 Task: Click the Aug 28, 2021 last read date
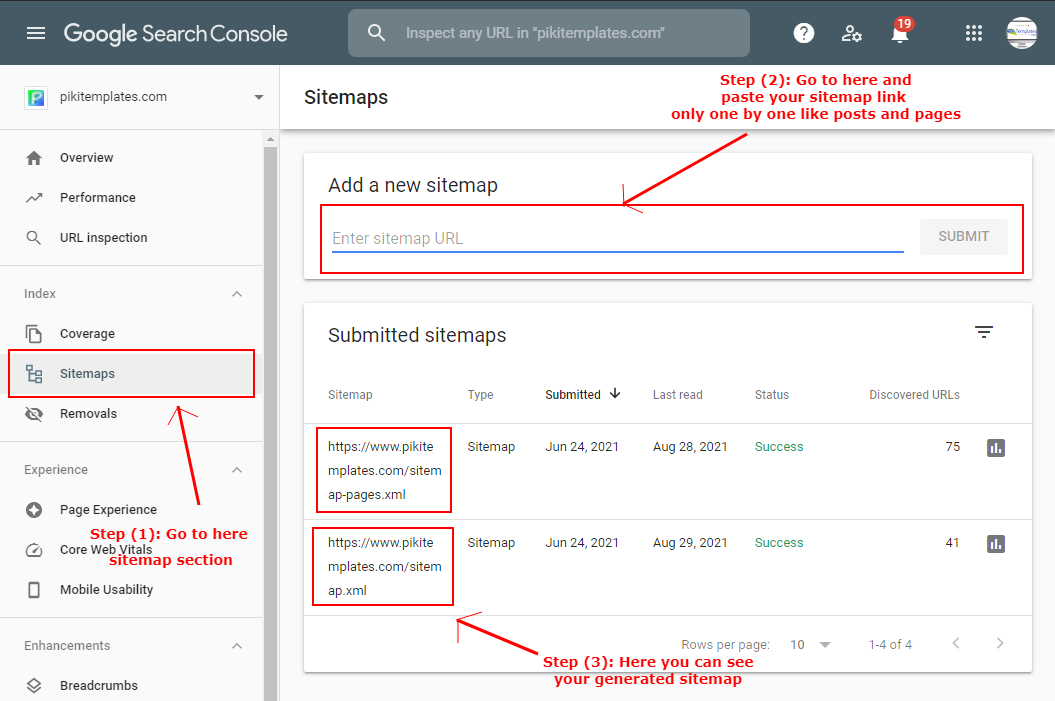[690, 447]
